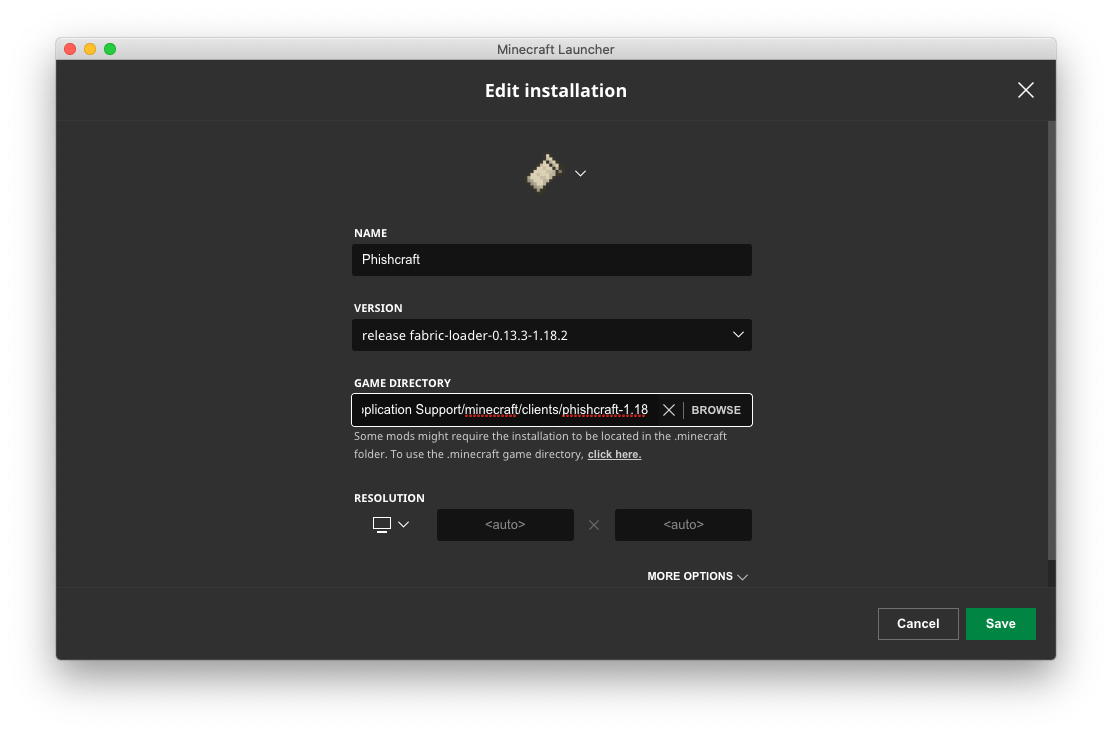This screenshot has height=734, width=1112.
Task: Click the Name field containing Phishcraft
Action: 551,259
